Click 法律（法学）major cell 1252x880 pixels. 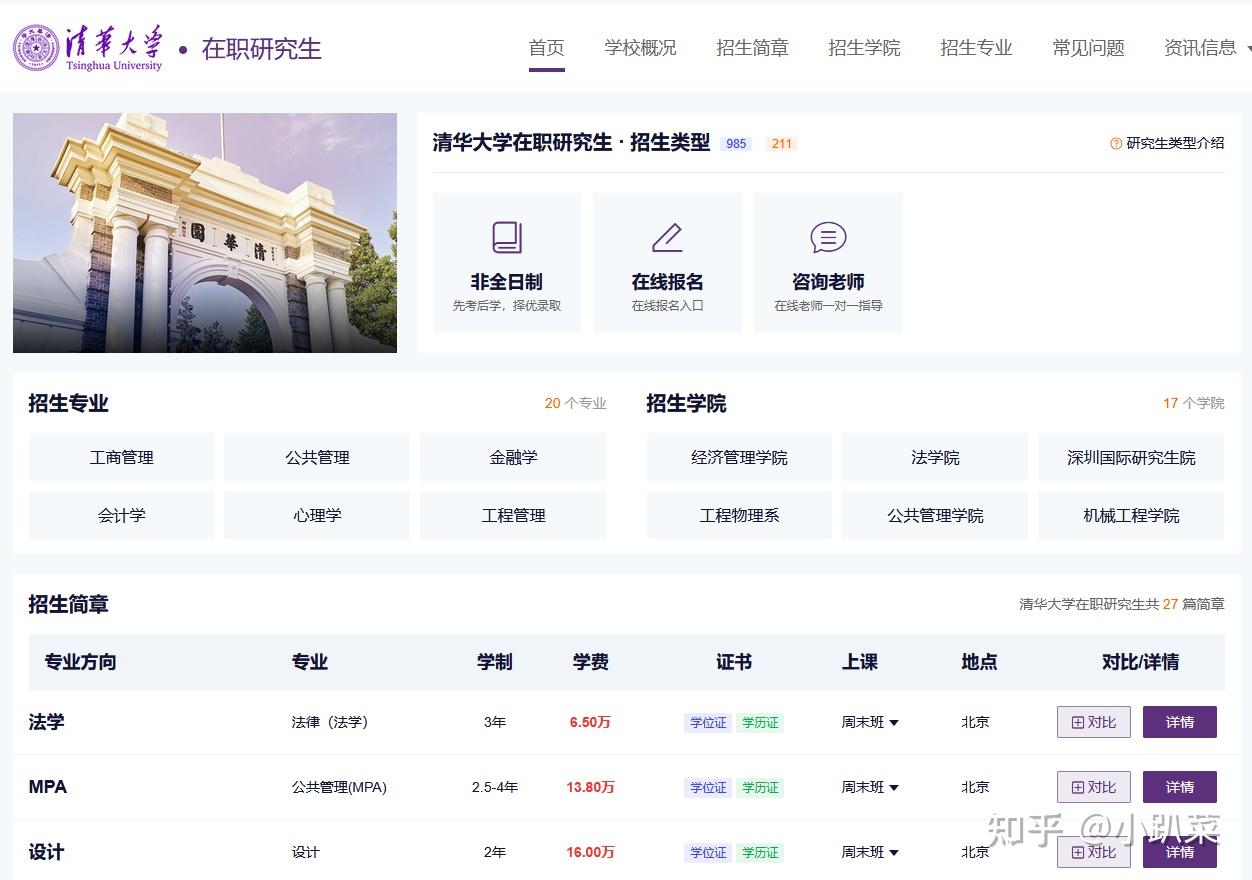tap(330, 722)
